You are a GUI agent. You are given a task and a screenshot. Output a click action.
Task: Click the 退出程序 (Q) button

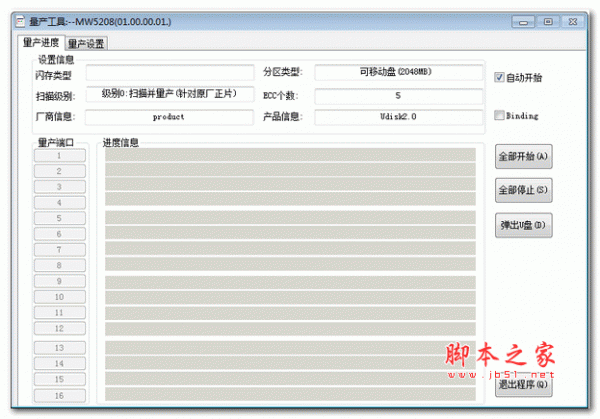click(x=523, y=385)
